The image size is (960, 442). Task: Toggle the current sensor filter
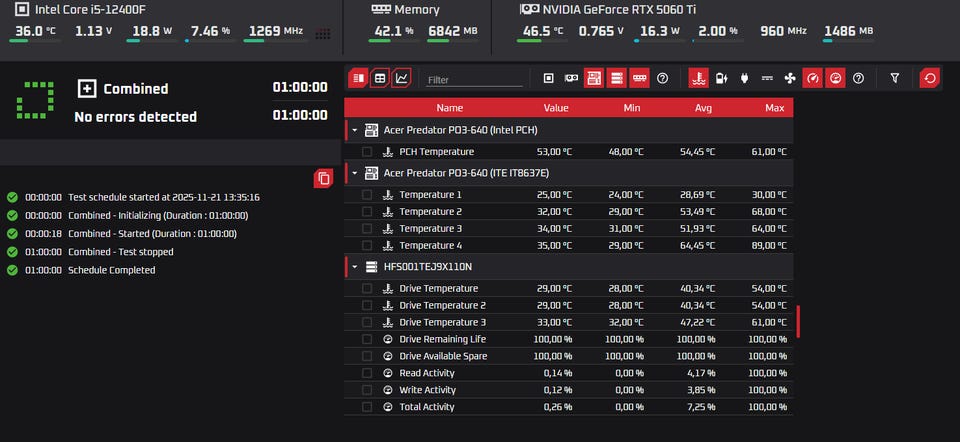767,78
